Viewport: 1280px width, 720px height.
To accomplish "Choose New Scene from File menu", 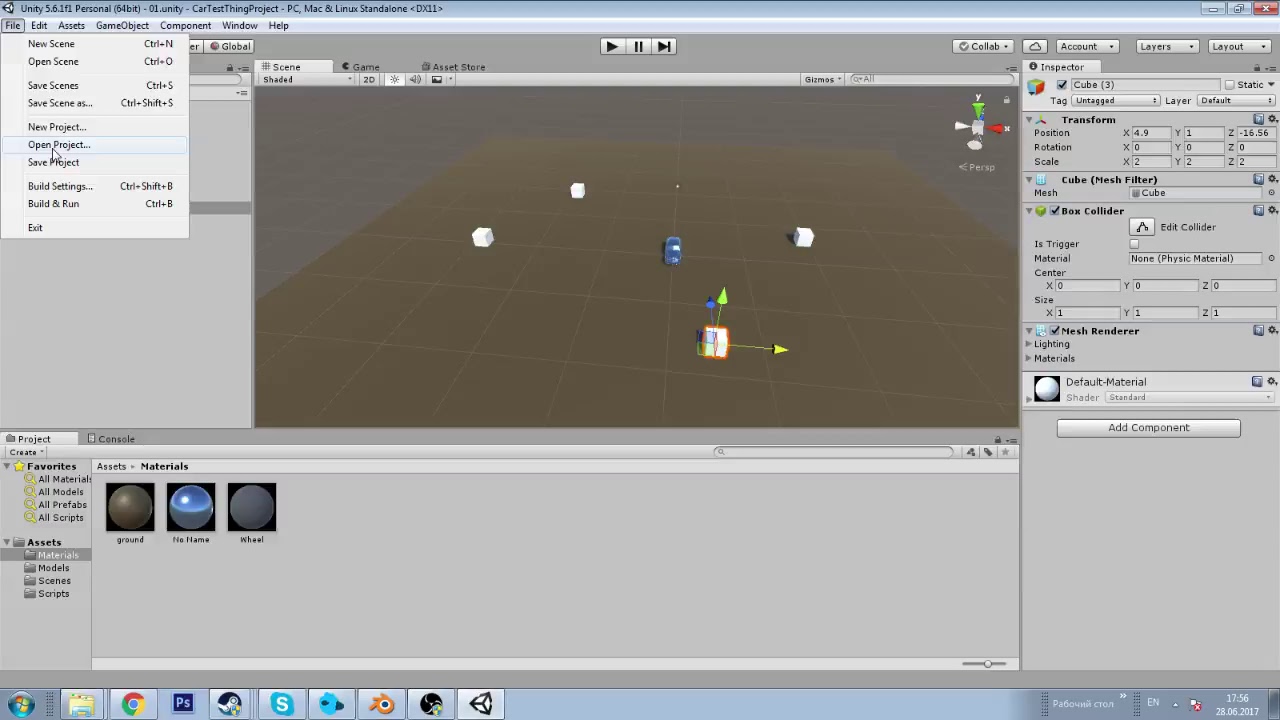I will 94,44.
